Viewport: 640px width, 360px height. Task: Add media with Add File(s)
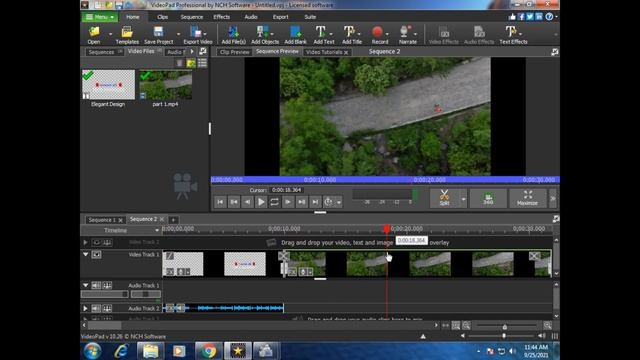tap(233, 35)
